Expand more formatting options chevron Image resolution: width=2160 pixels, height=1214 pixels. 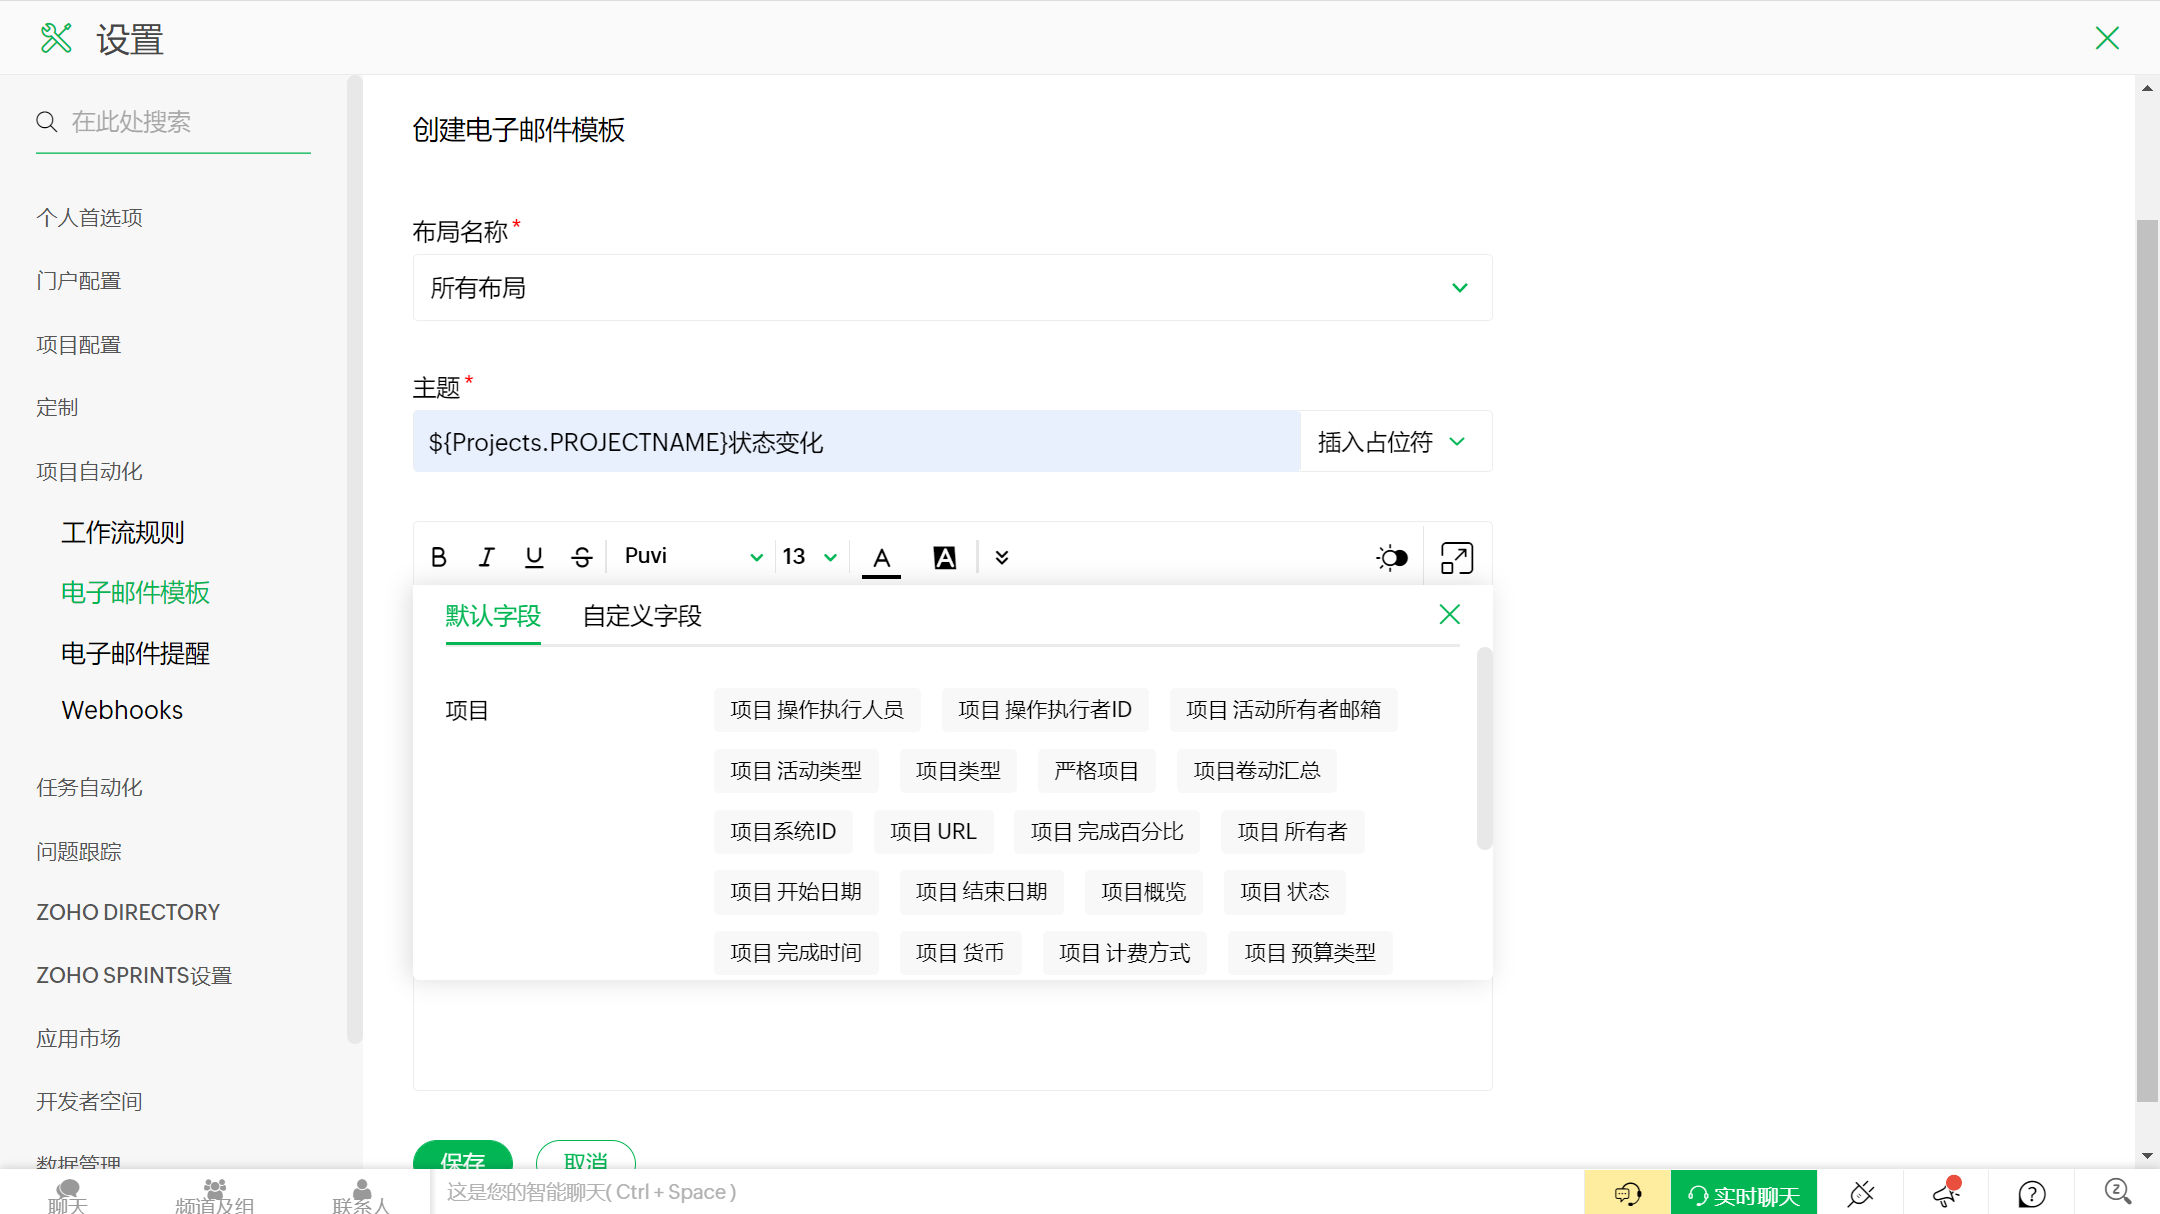pyautogui.click(x=1002, y=557)
